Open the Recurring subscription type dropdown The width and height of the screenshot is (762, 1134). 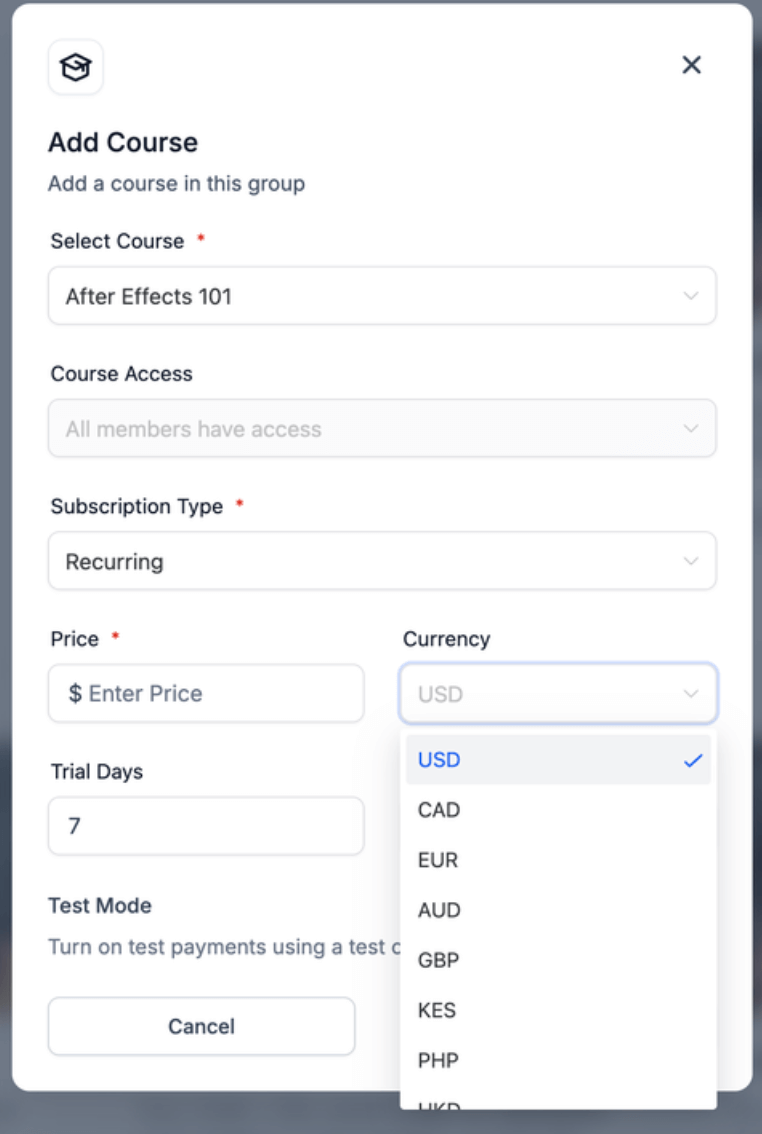point(382,561)
